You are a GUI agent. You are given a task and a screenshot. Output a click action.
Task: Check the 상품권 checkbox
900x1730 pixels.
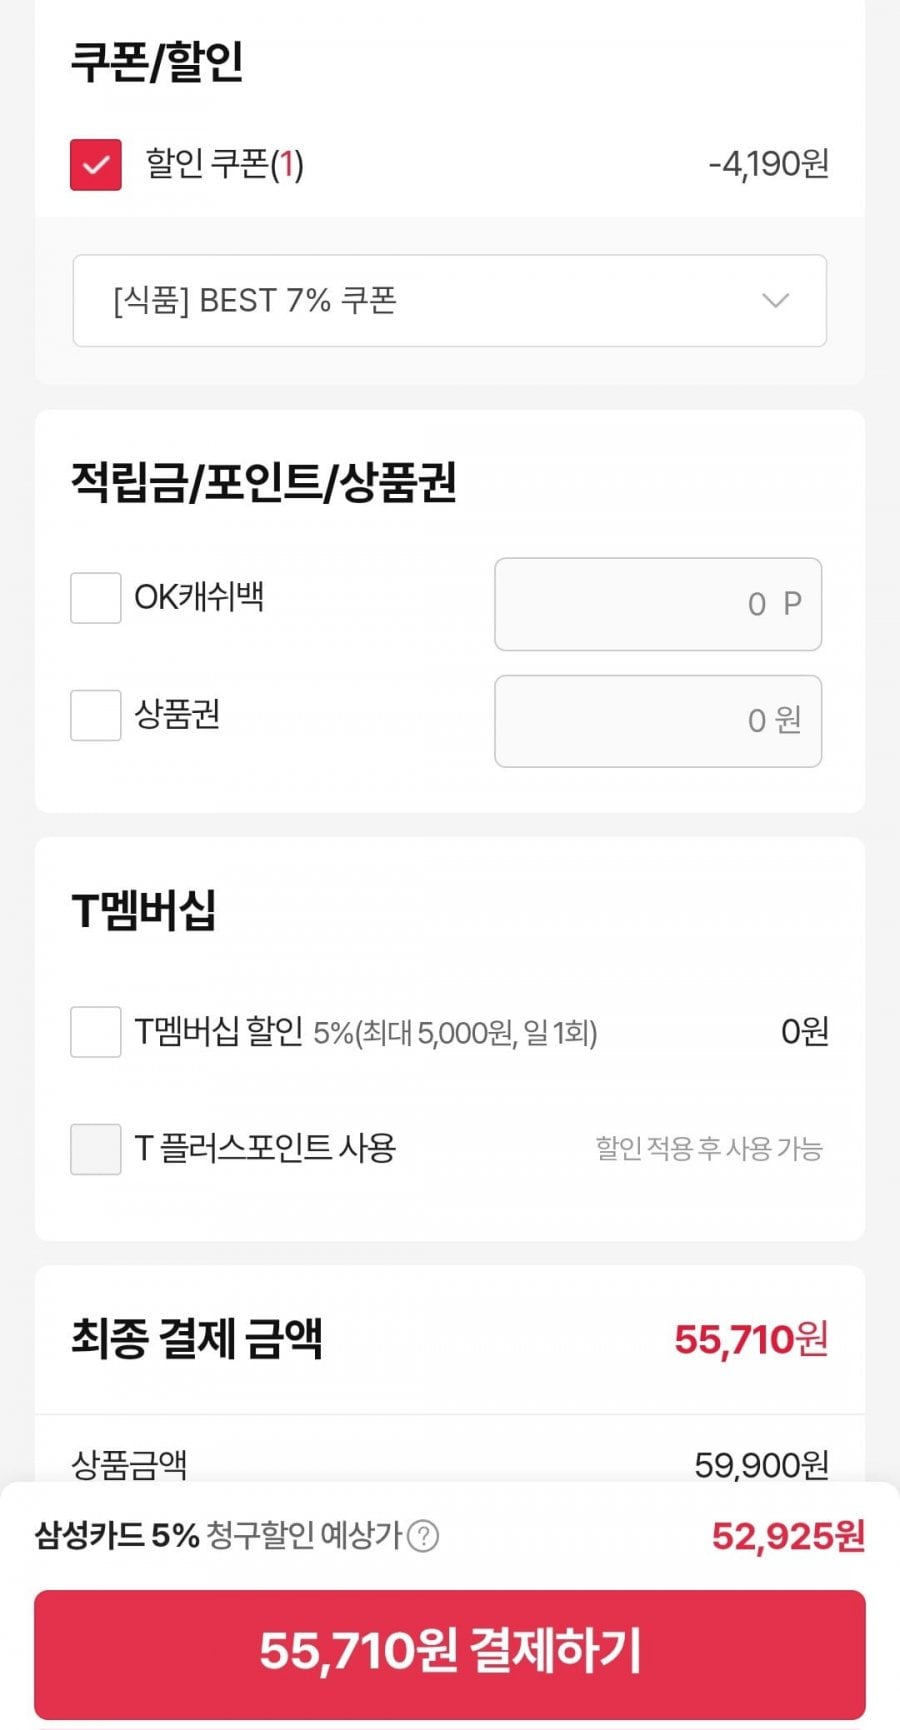[96, 715]
